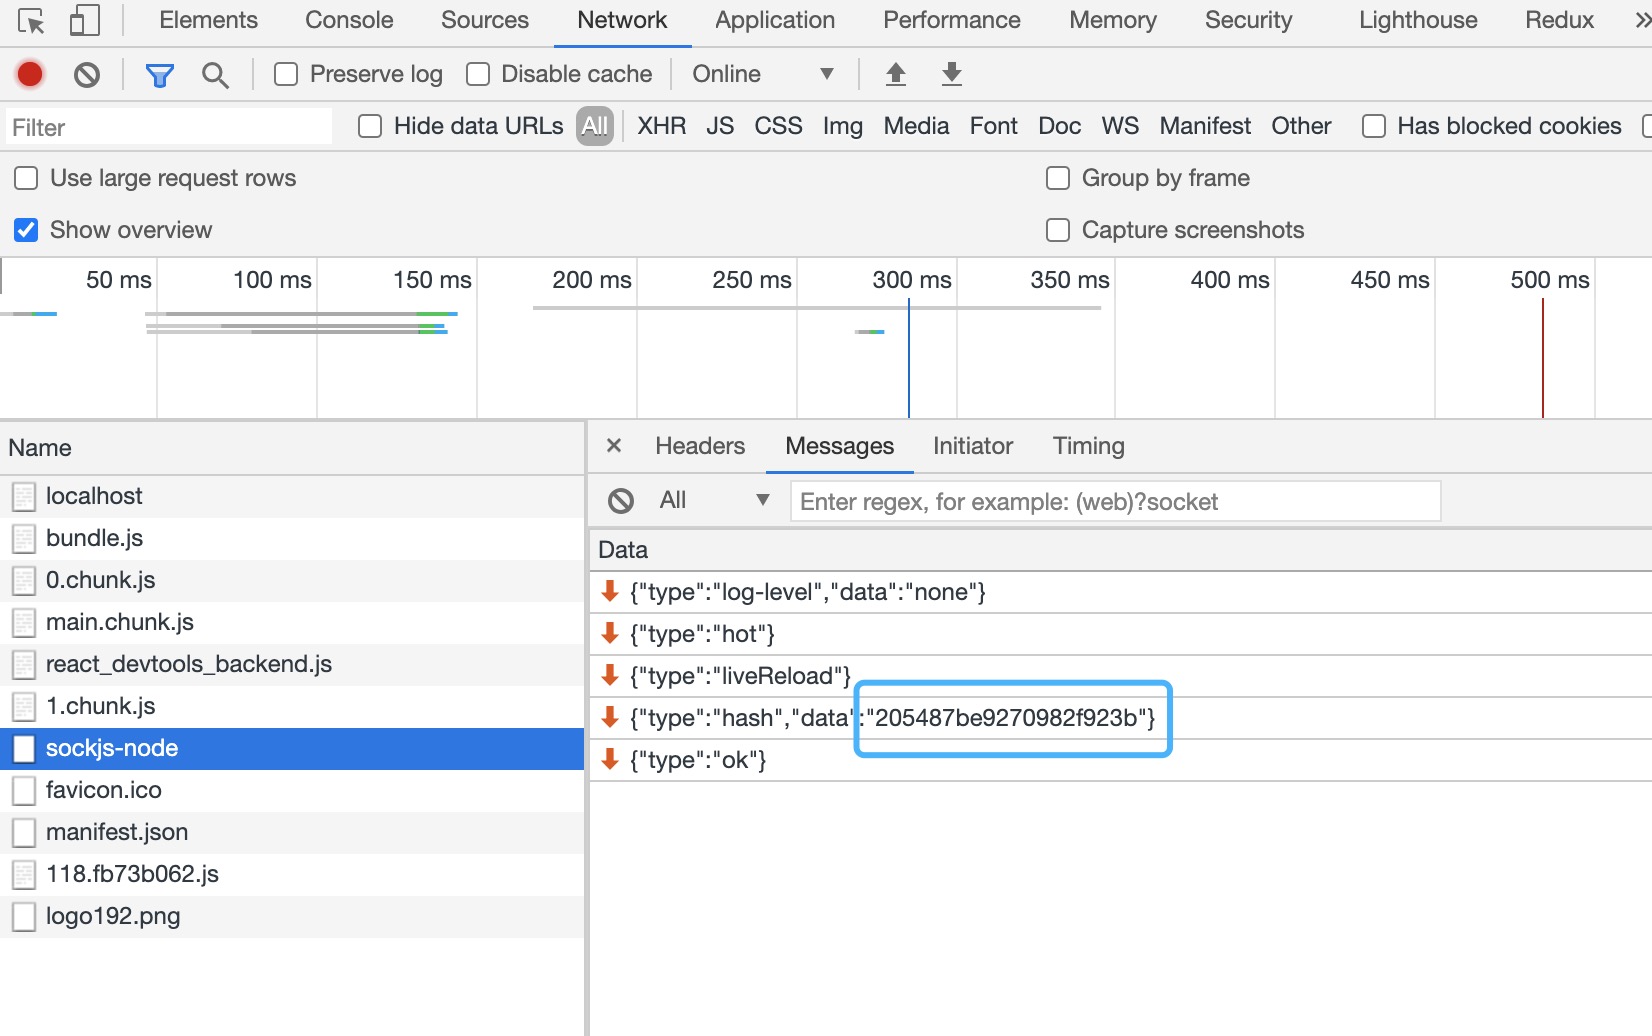Switch to the Elements tab
1652x1036 pixels.
click(x=208, y=20)
